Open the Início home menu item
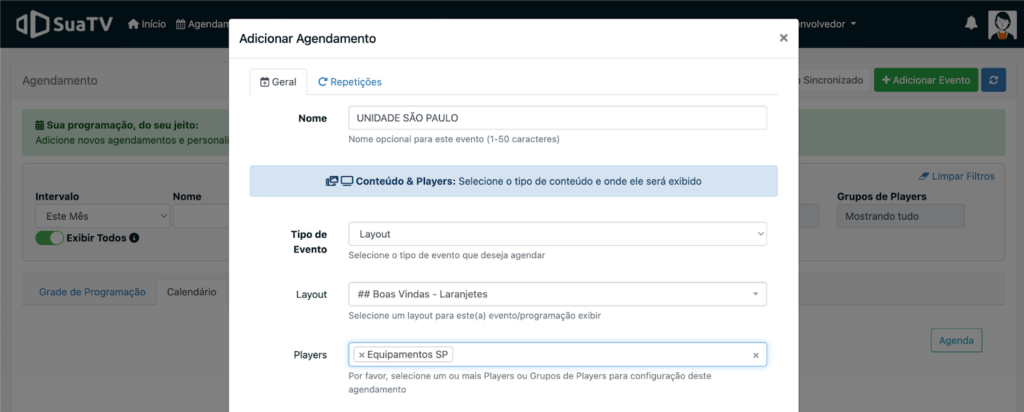The height and width of the screenshot is (412, 1024). (x=146, y=24)
